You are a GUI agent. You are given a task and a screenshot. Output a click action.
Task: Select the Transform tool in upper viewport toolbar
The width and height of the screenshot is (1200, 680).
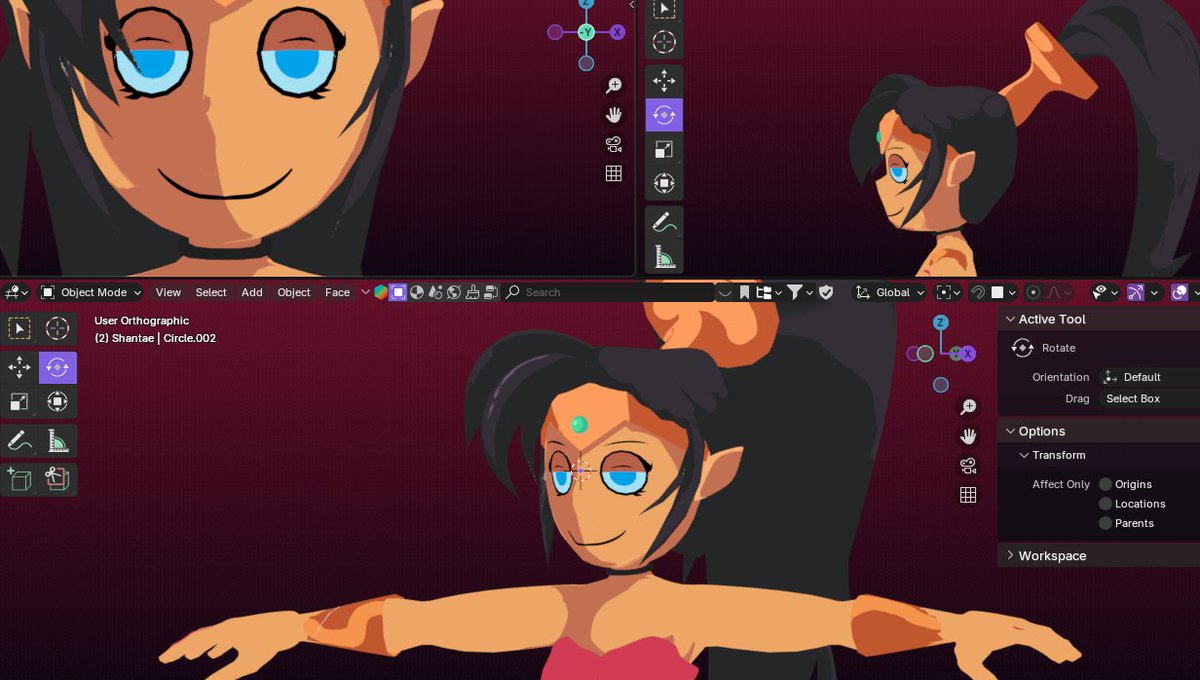pyautogui.click(x=664, y=183)
